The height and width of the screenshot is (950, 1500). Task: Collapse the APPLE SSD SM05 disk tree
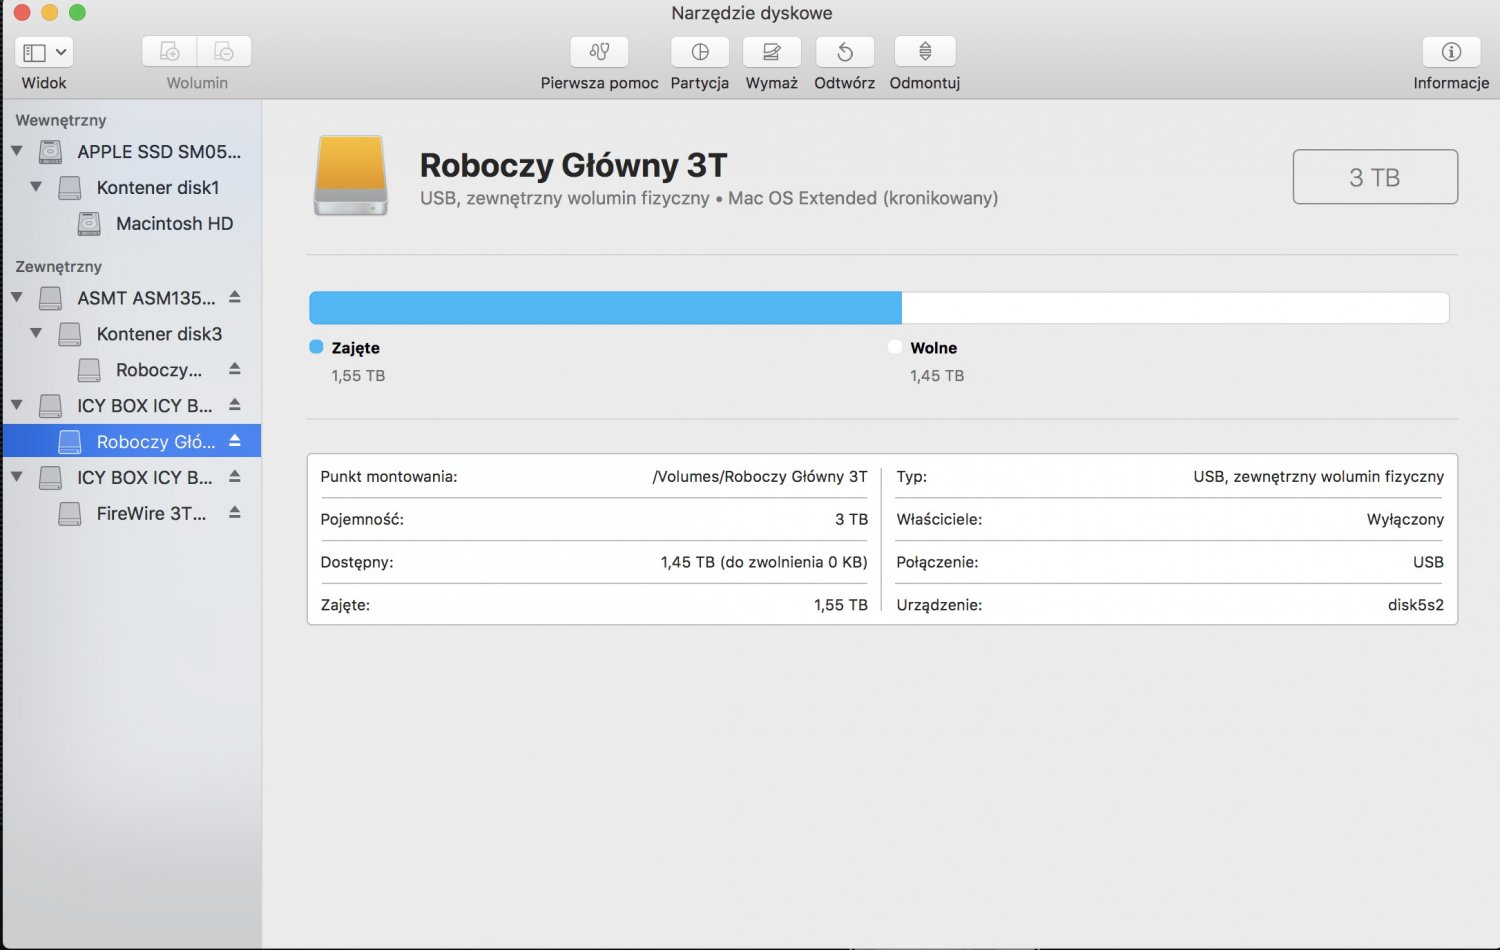pos(17,151)
